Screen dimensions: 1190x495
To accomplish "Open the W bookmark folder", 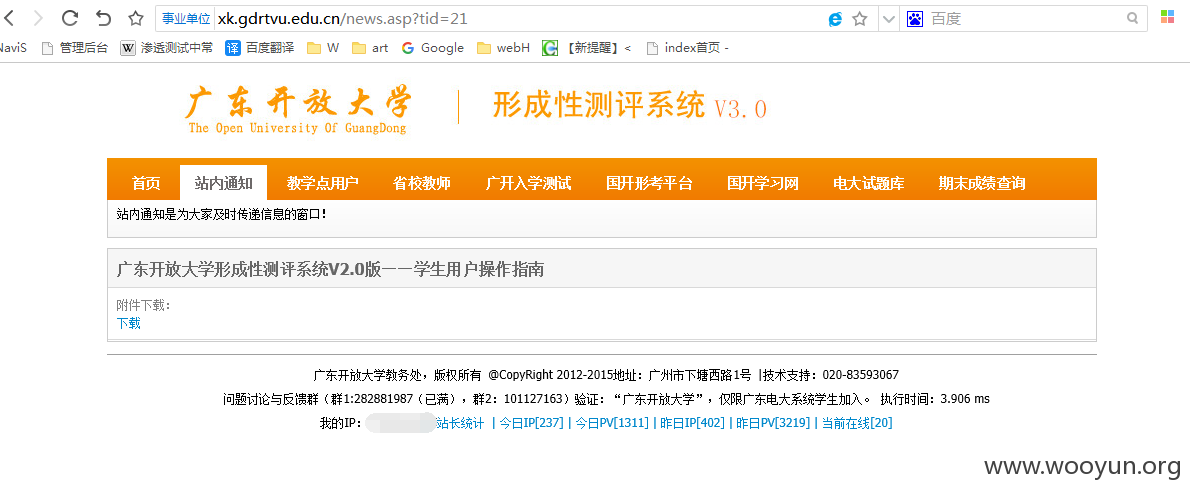I will coord(323,48).
